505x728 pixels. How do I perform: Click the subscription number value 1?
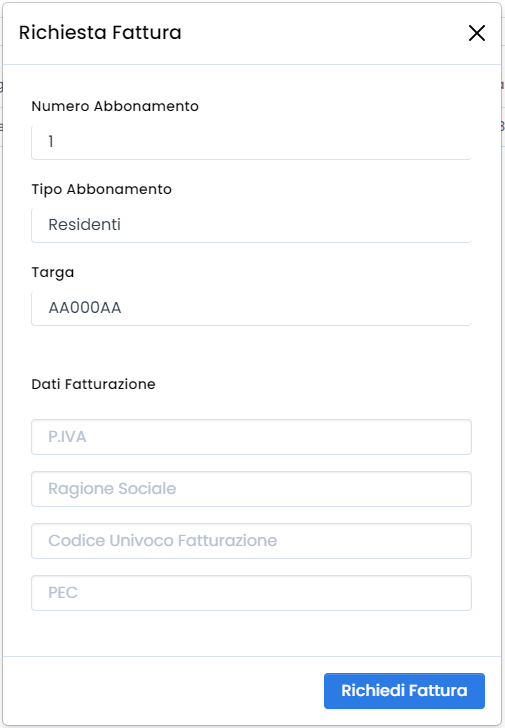[51, 142]
